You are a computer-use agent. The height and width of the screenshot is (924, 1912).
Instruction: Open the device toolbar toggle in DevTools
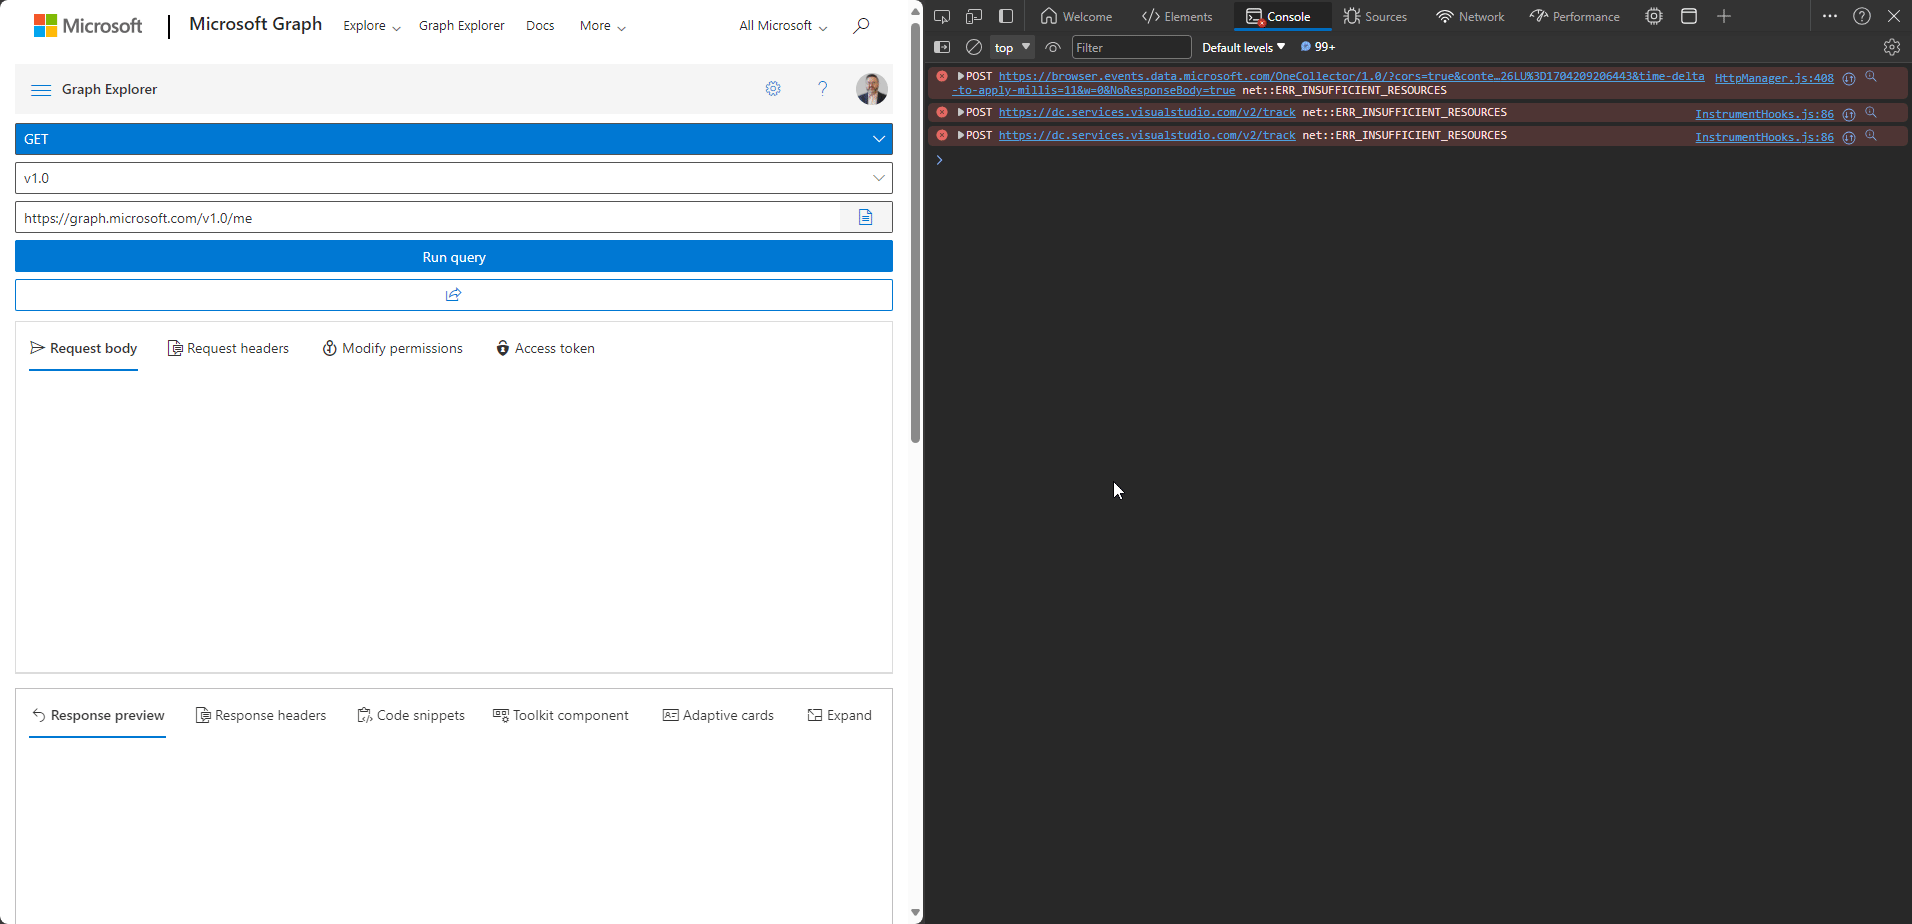tap(973, 16)
